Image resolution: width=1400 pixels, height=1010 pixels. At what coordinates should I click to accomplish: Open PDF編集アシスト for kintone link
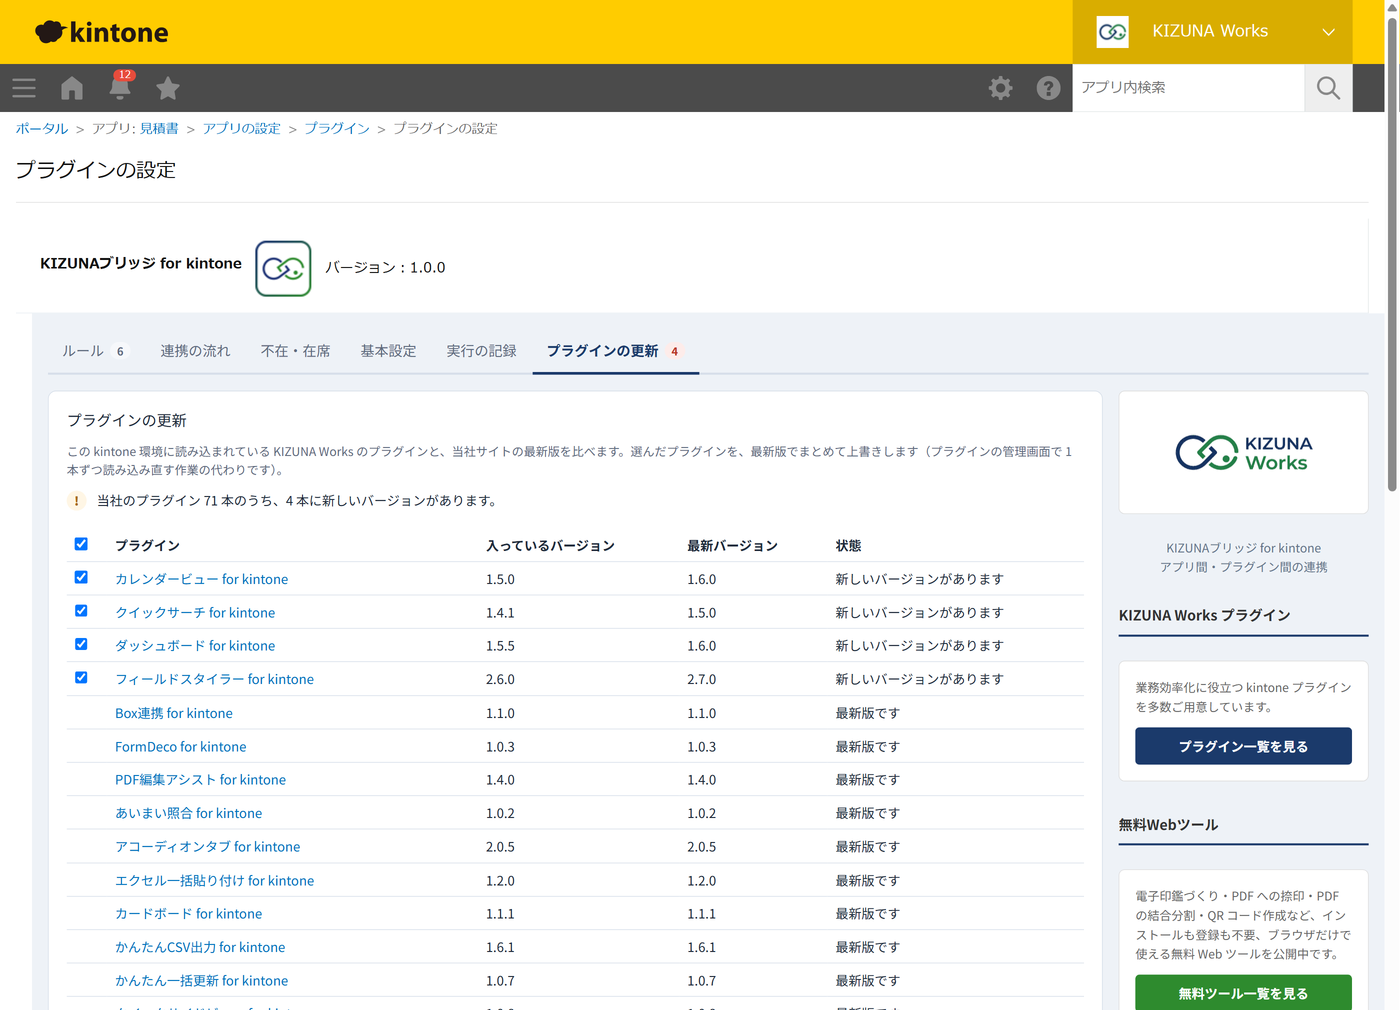click(200, 780)
